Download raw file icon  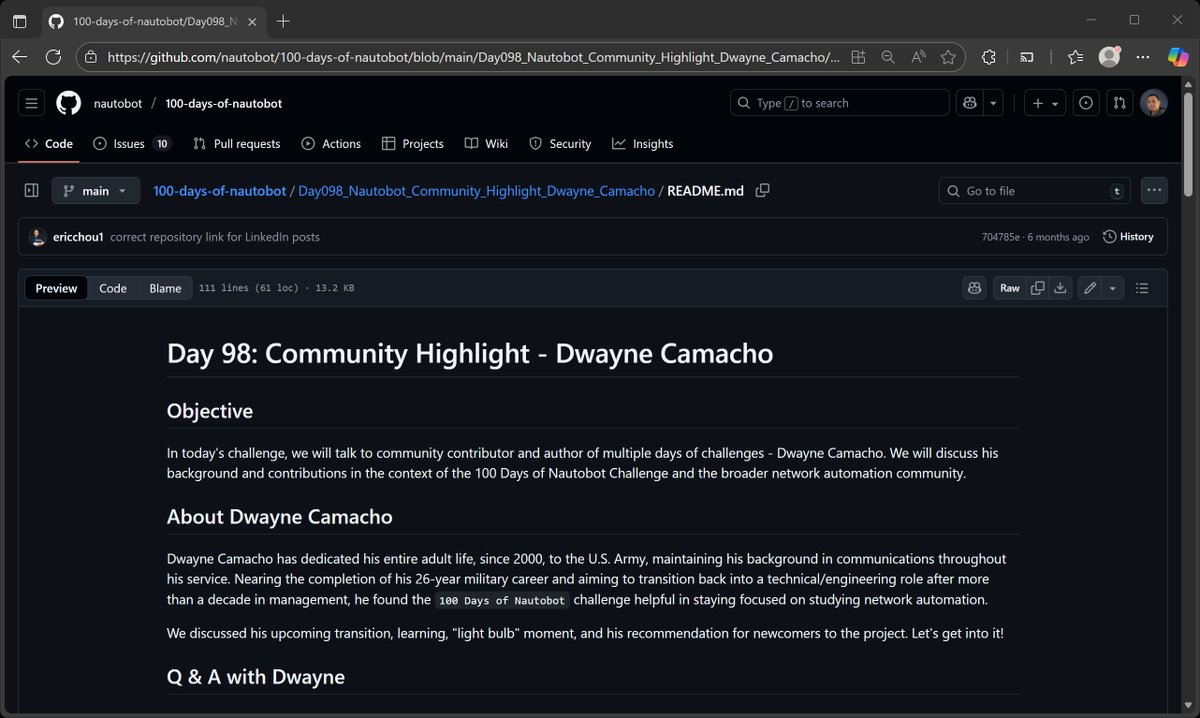1060,288
